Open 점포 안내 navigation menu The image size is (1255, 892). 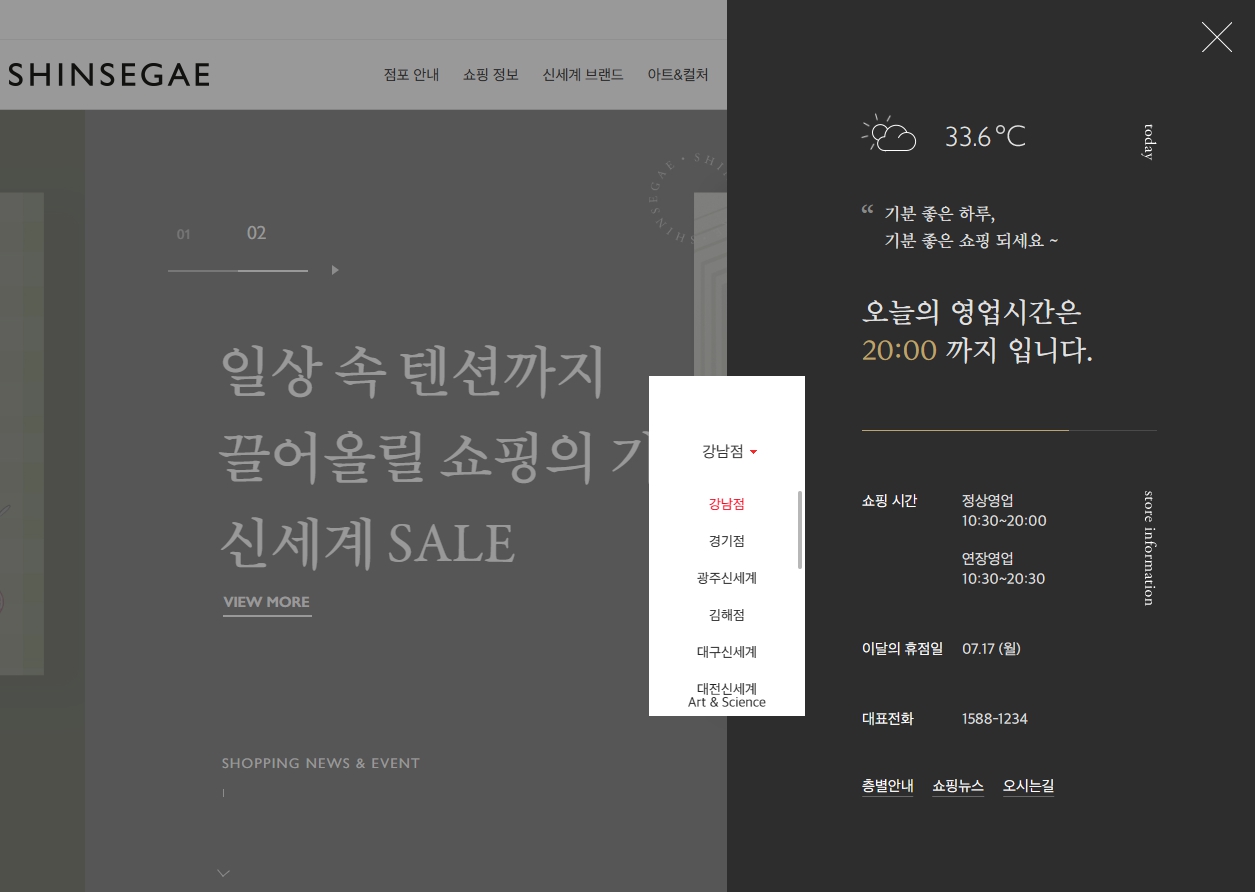(411, 75)
